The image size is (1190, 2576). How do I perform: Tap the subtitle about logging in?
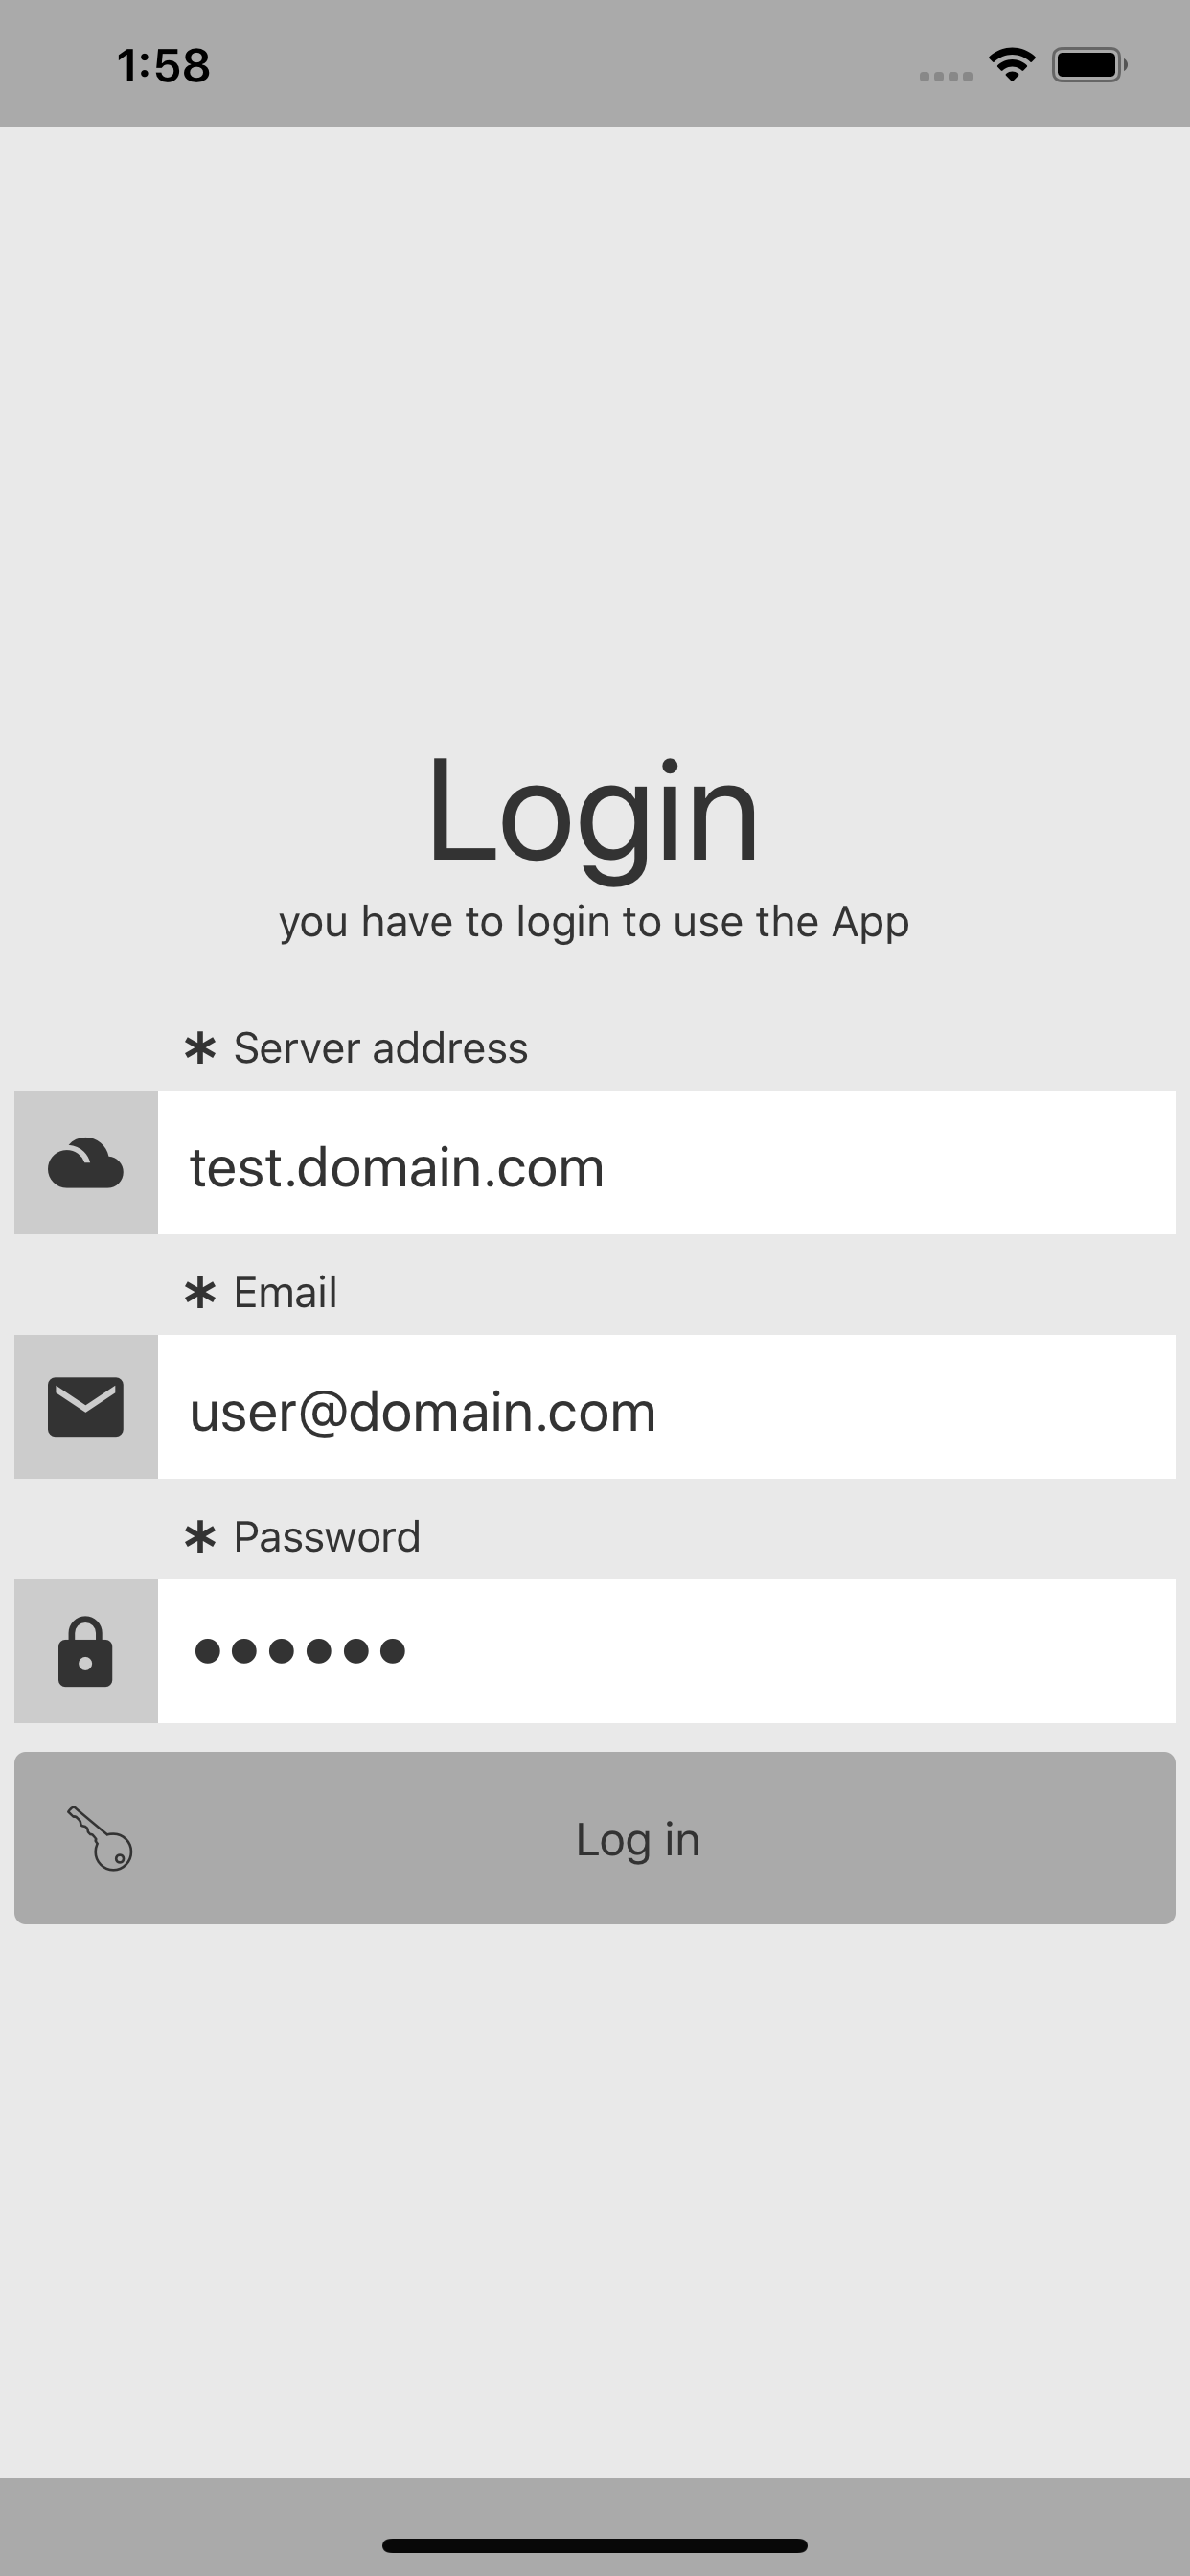click(594, 922)
